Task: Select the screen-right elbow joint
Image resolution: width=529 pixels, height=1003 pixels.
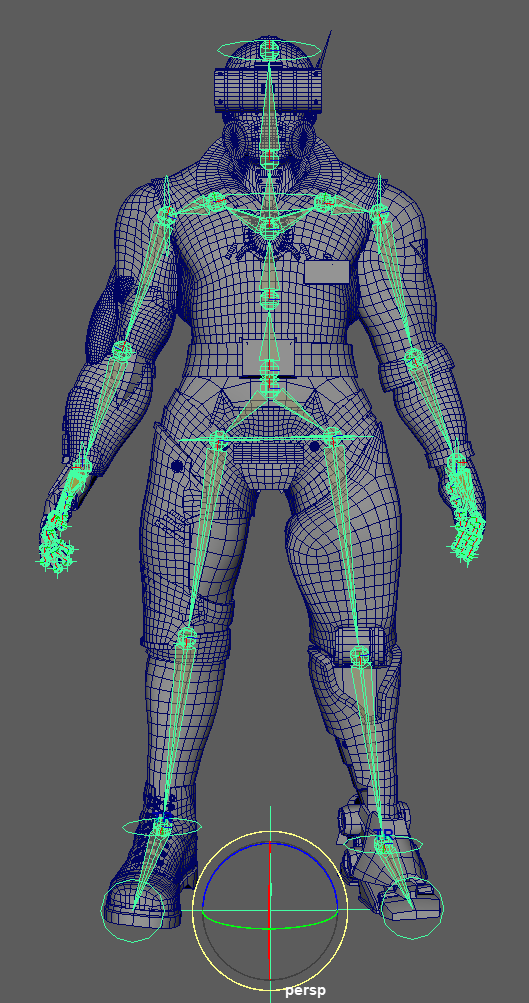Action: [414, 358]
